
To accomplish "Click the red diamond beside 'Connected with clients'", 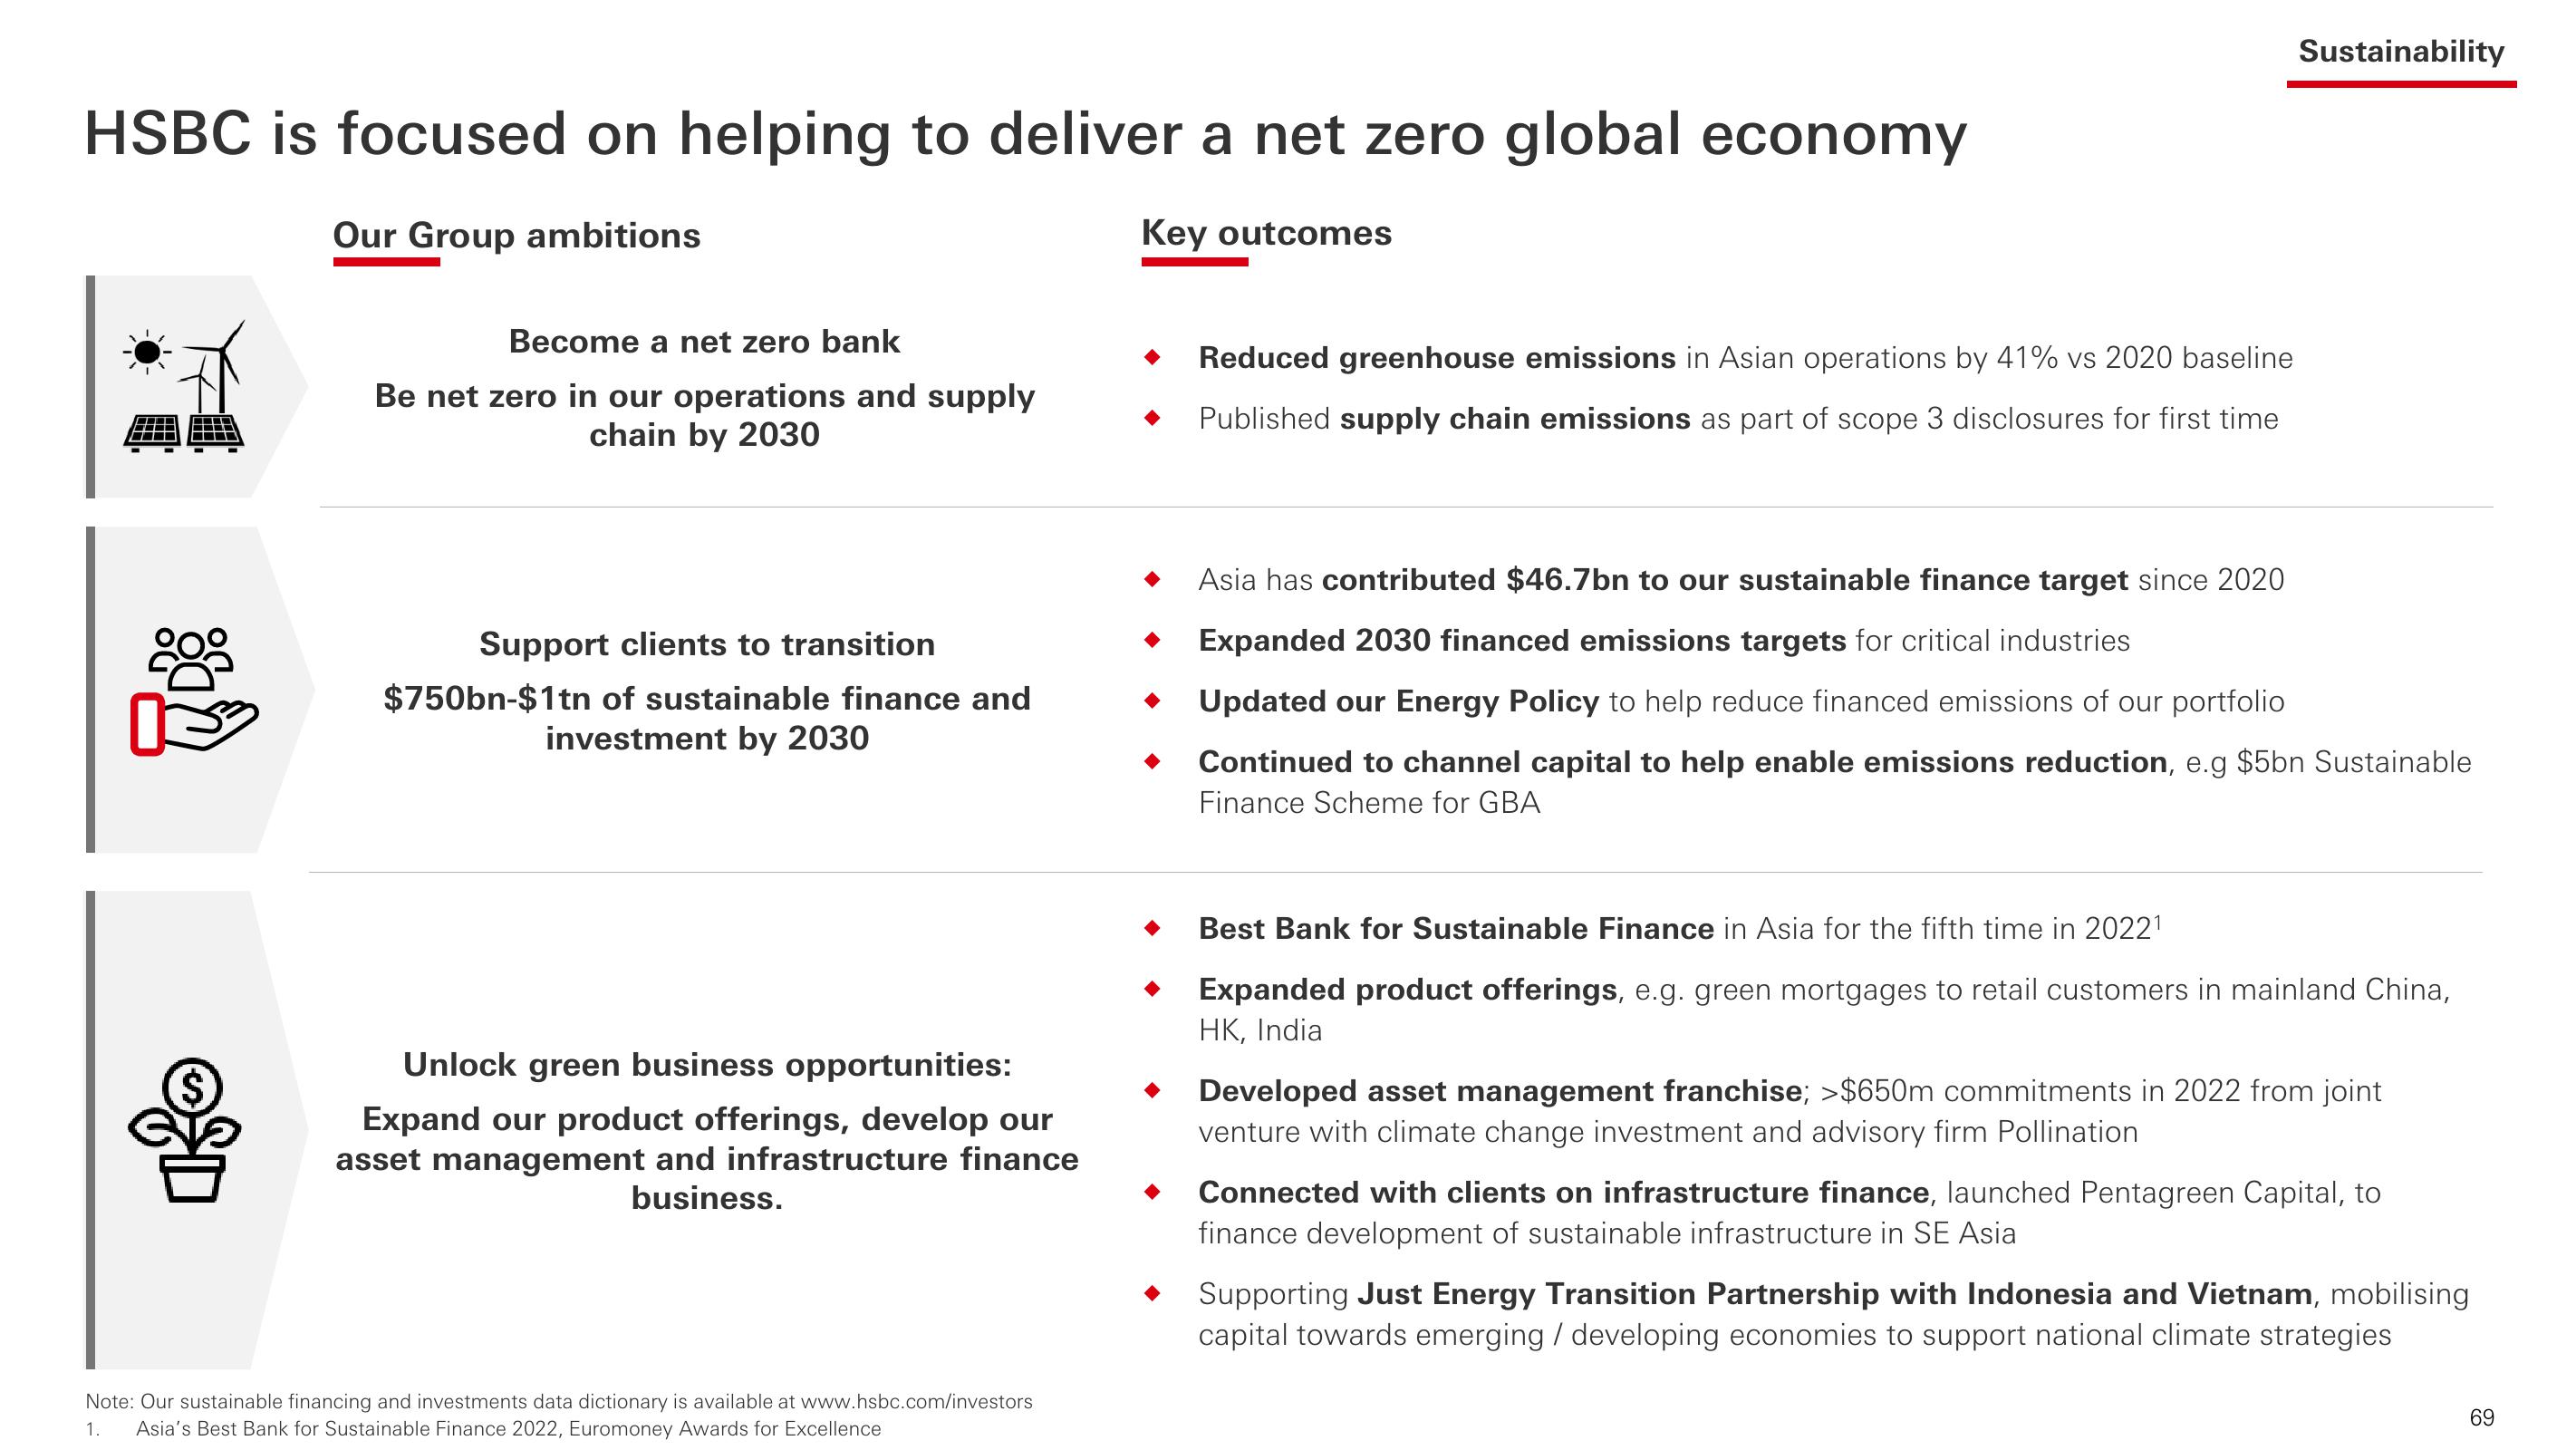I will [1152, 1192].
